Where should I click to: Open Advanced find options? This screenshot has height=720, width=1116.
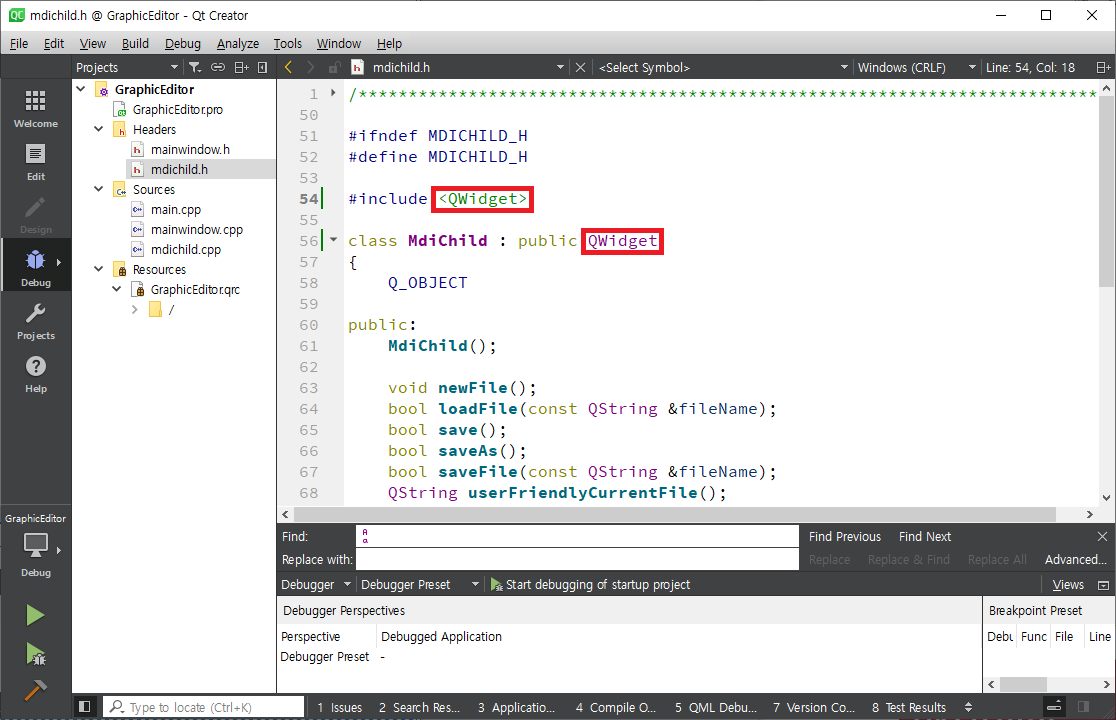click(x=1075, y=560)
